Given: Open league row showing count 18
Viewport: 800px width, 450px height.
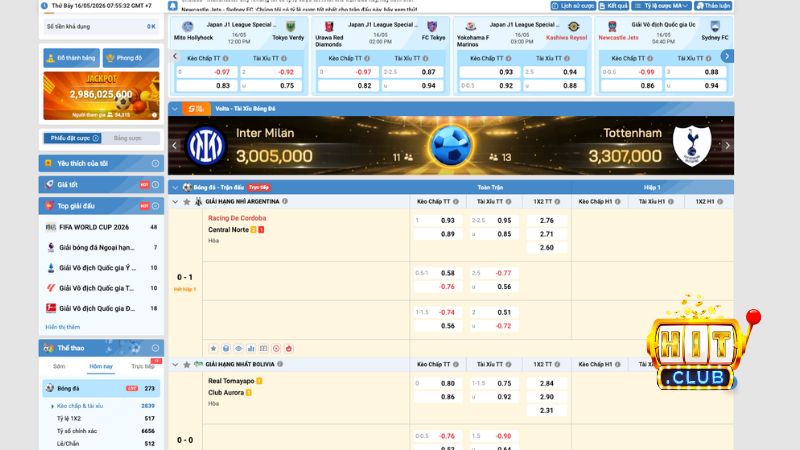Looking at the screenshot, I should [x=101, y=308].
